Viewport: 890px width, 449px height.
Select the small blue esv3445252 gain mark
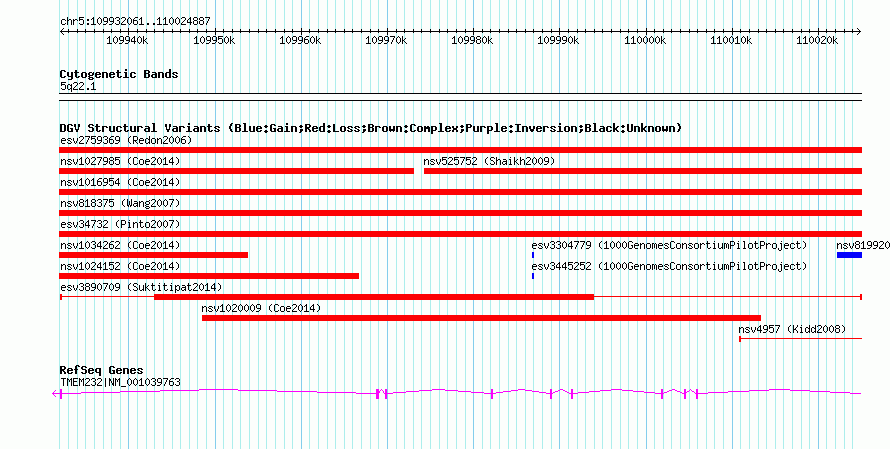(x=533, y=276)
